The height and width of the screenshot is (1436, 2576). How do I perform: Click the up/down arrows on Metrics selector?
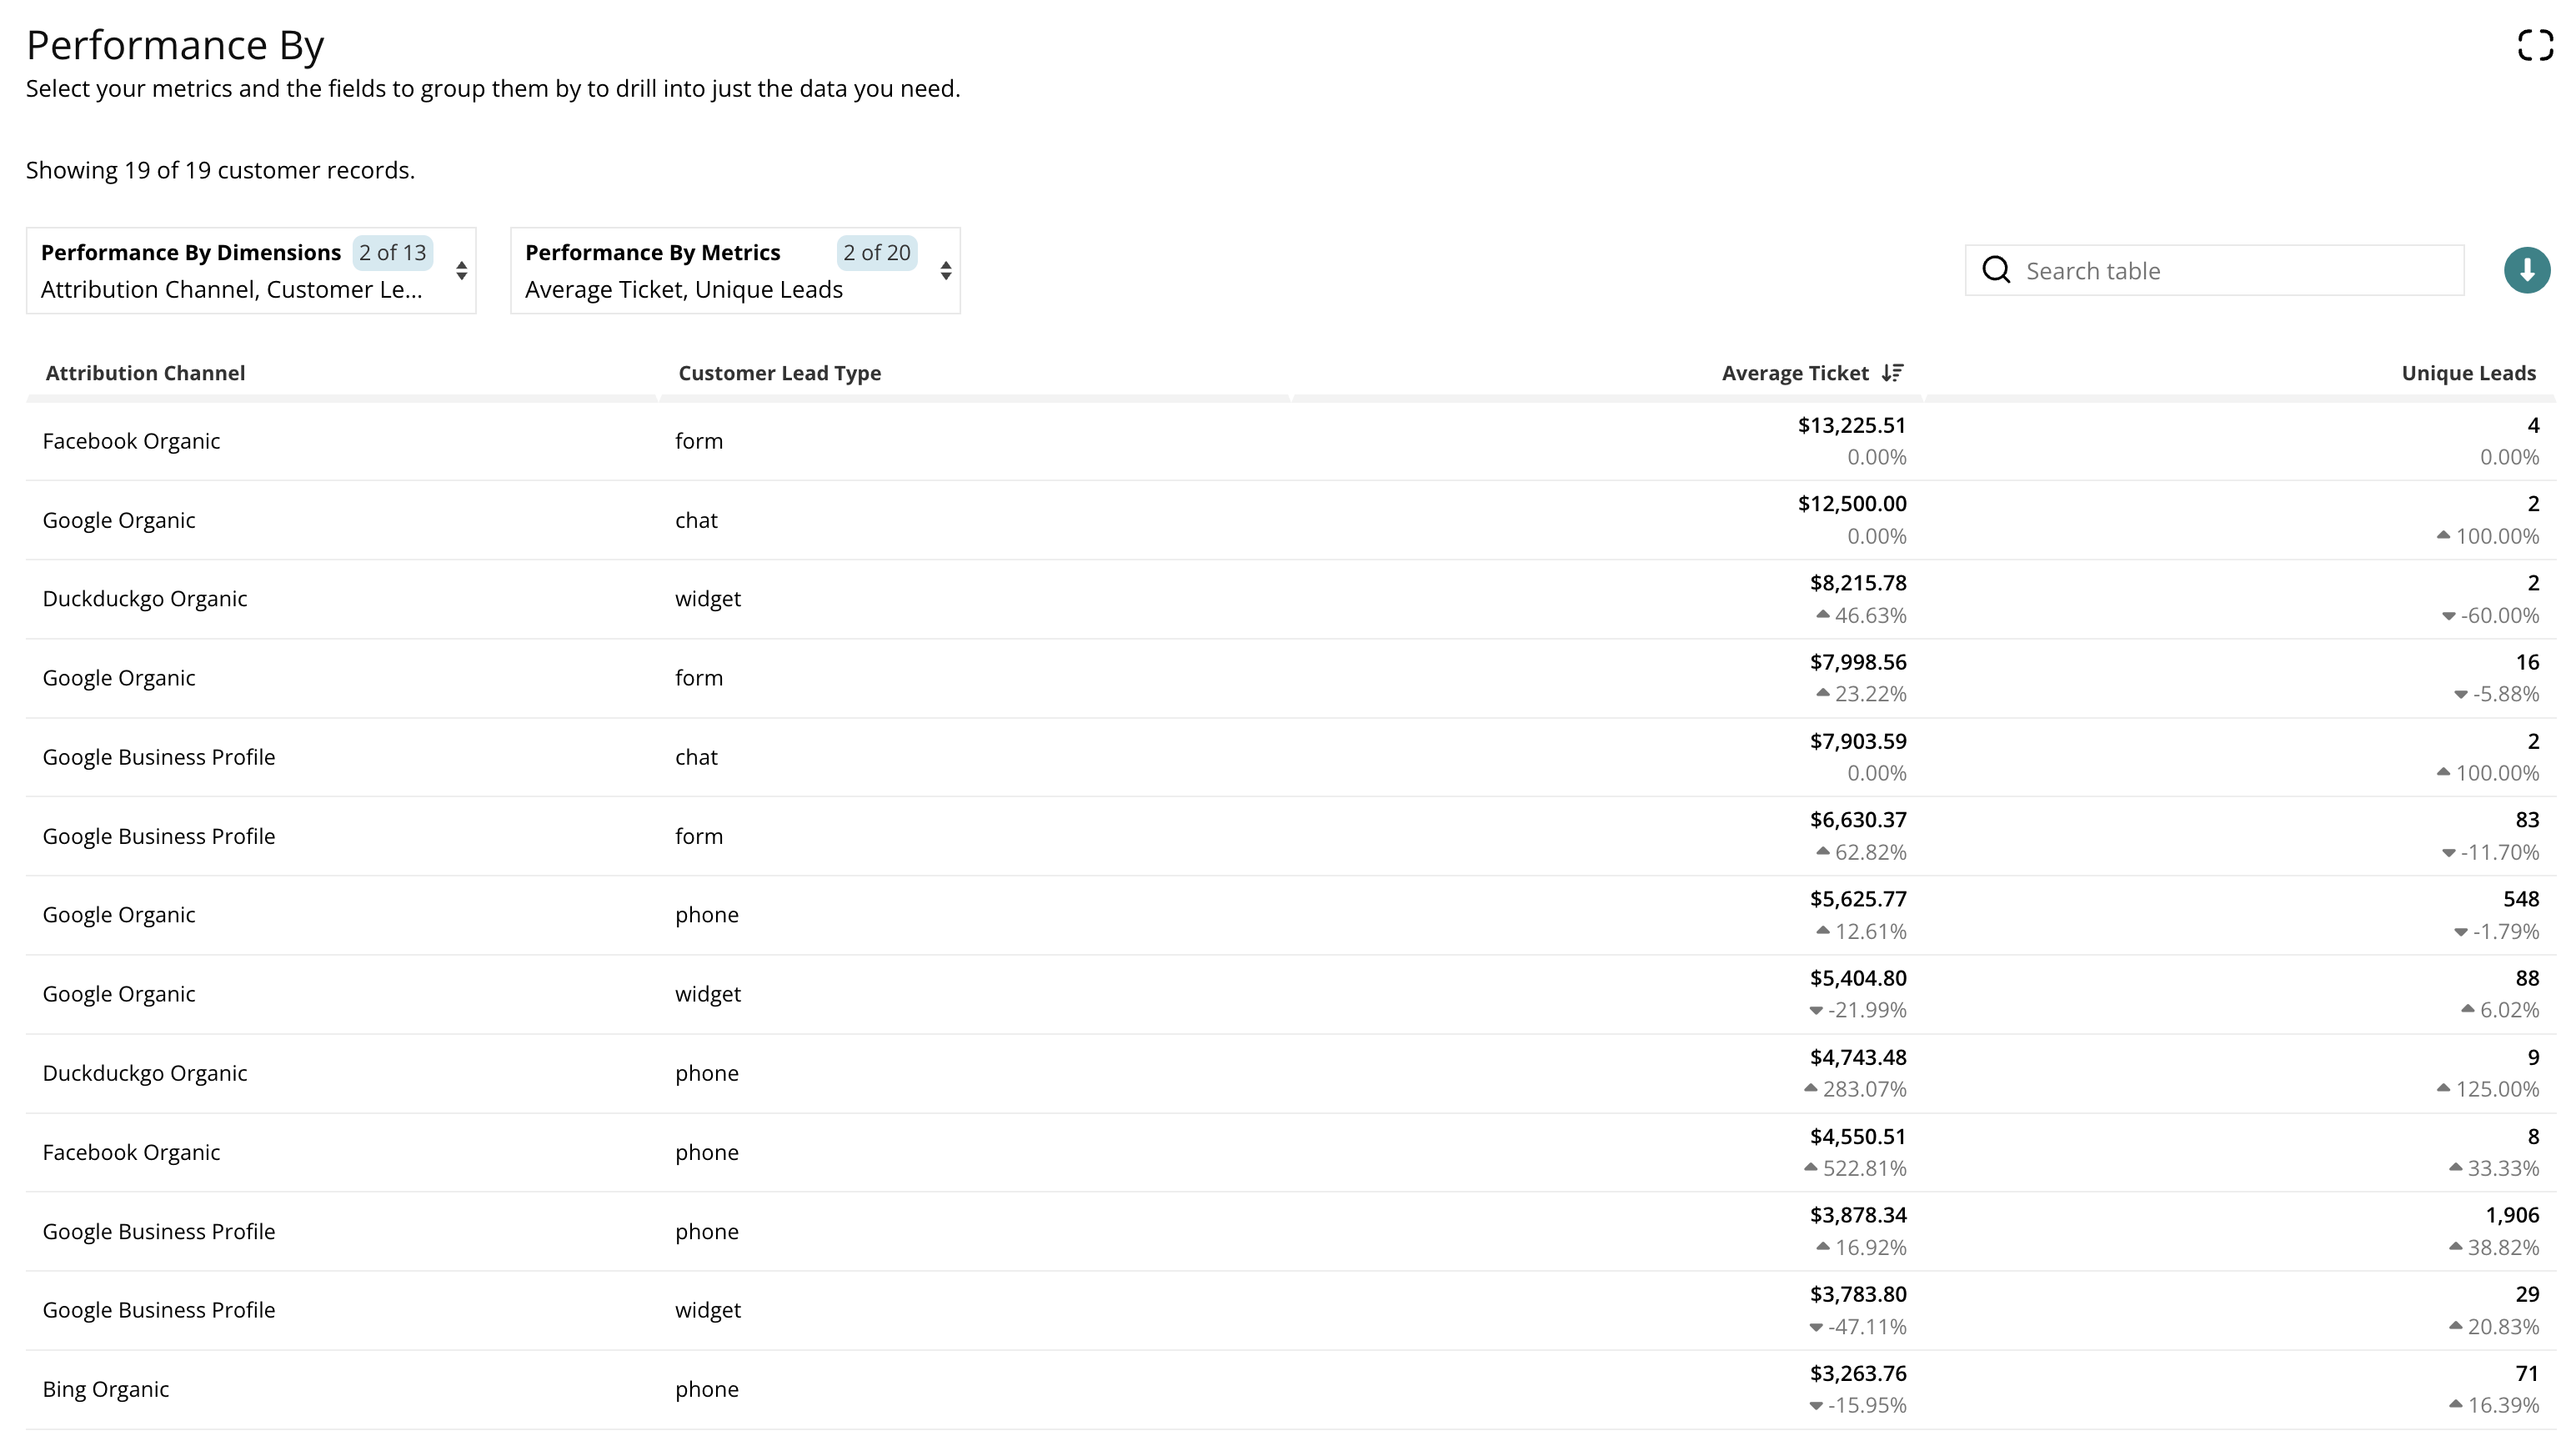(945, 271)
